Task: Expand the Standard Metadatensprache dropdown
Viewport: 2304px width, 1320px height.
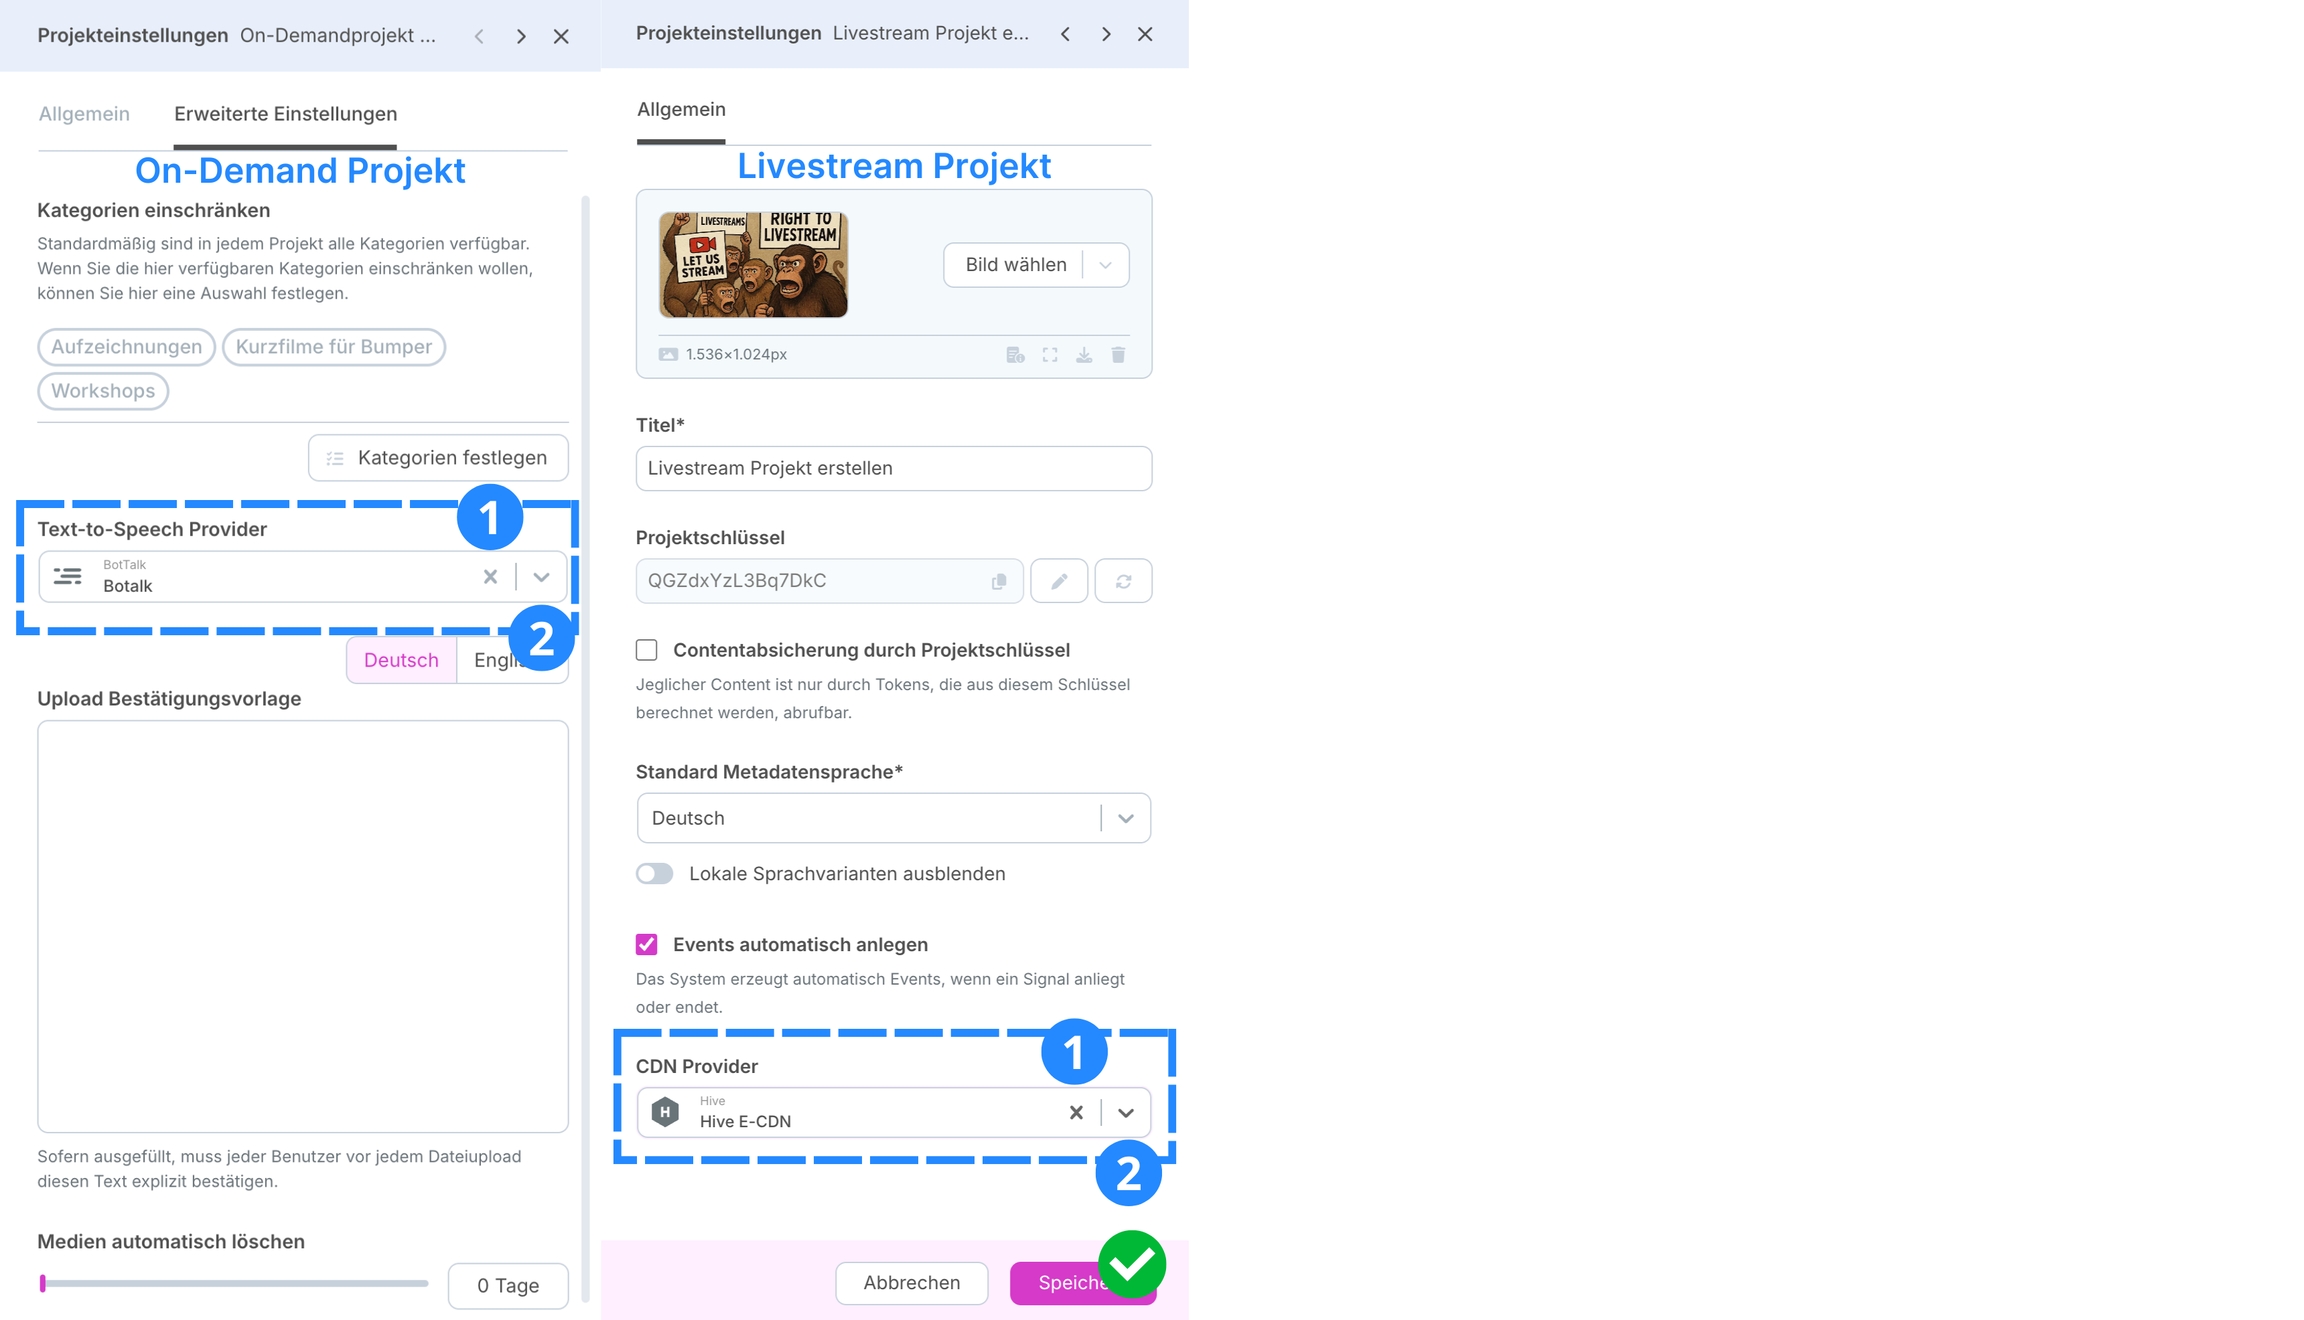Action: pyautogui.click(x=894, y=818)
